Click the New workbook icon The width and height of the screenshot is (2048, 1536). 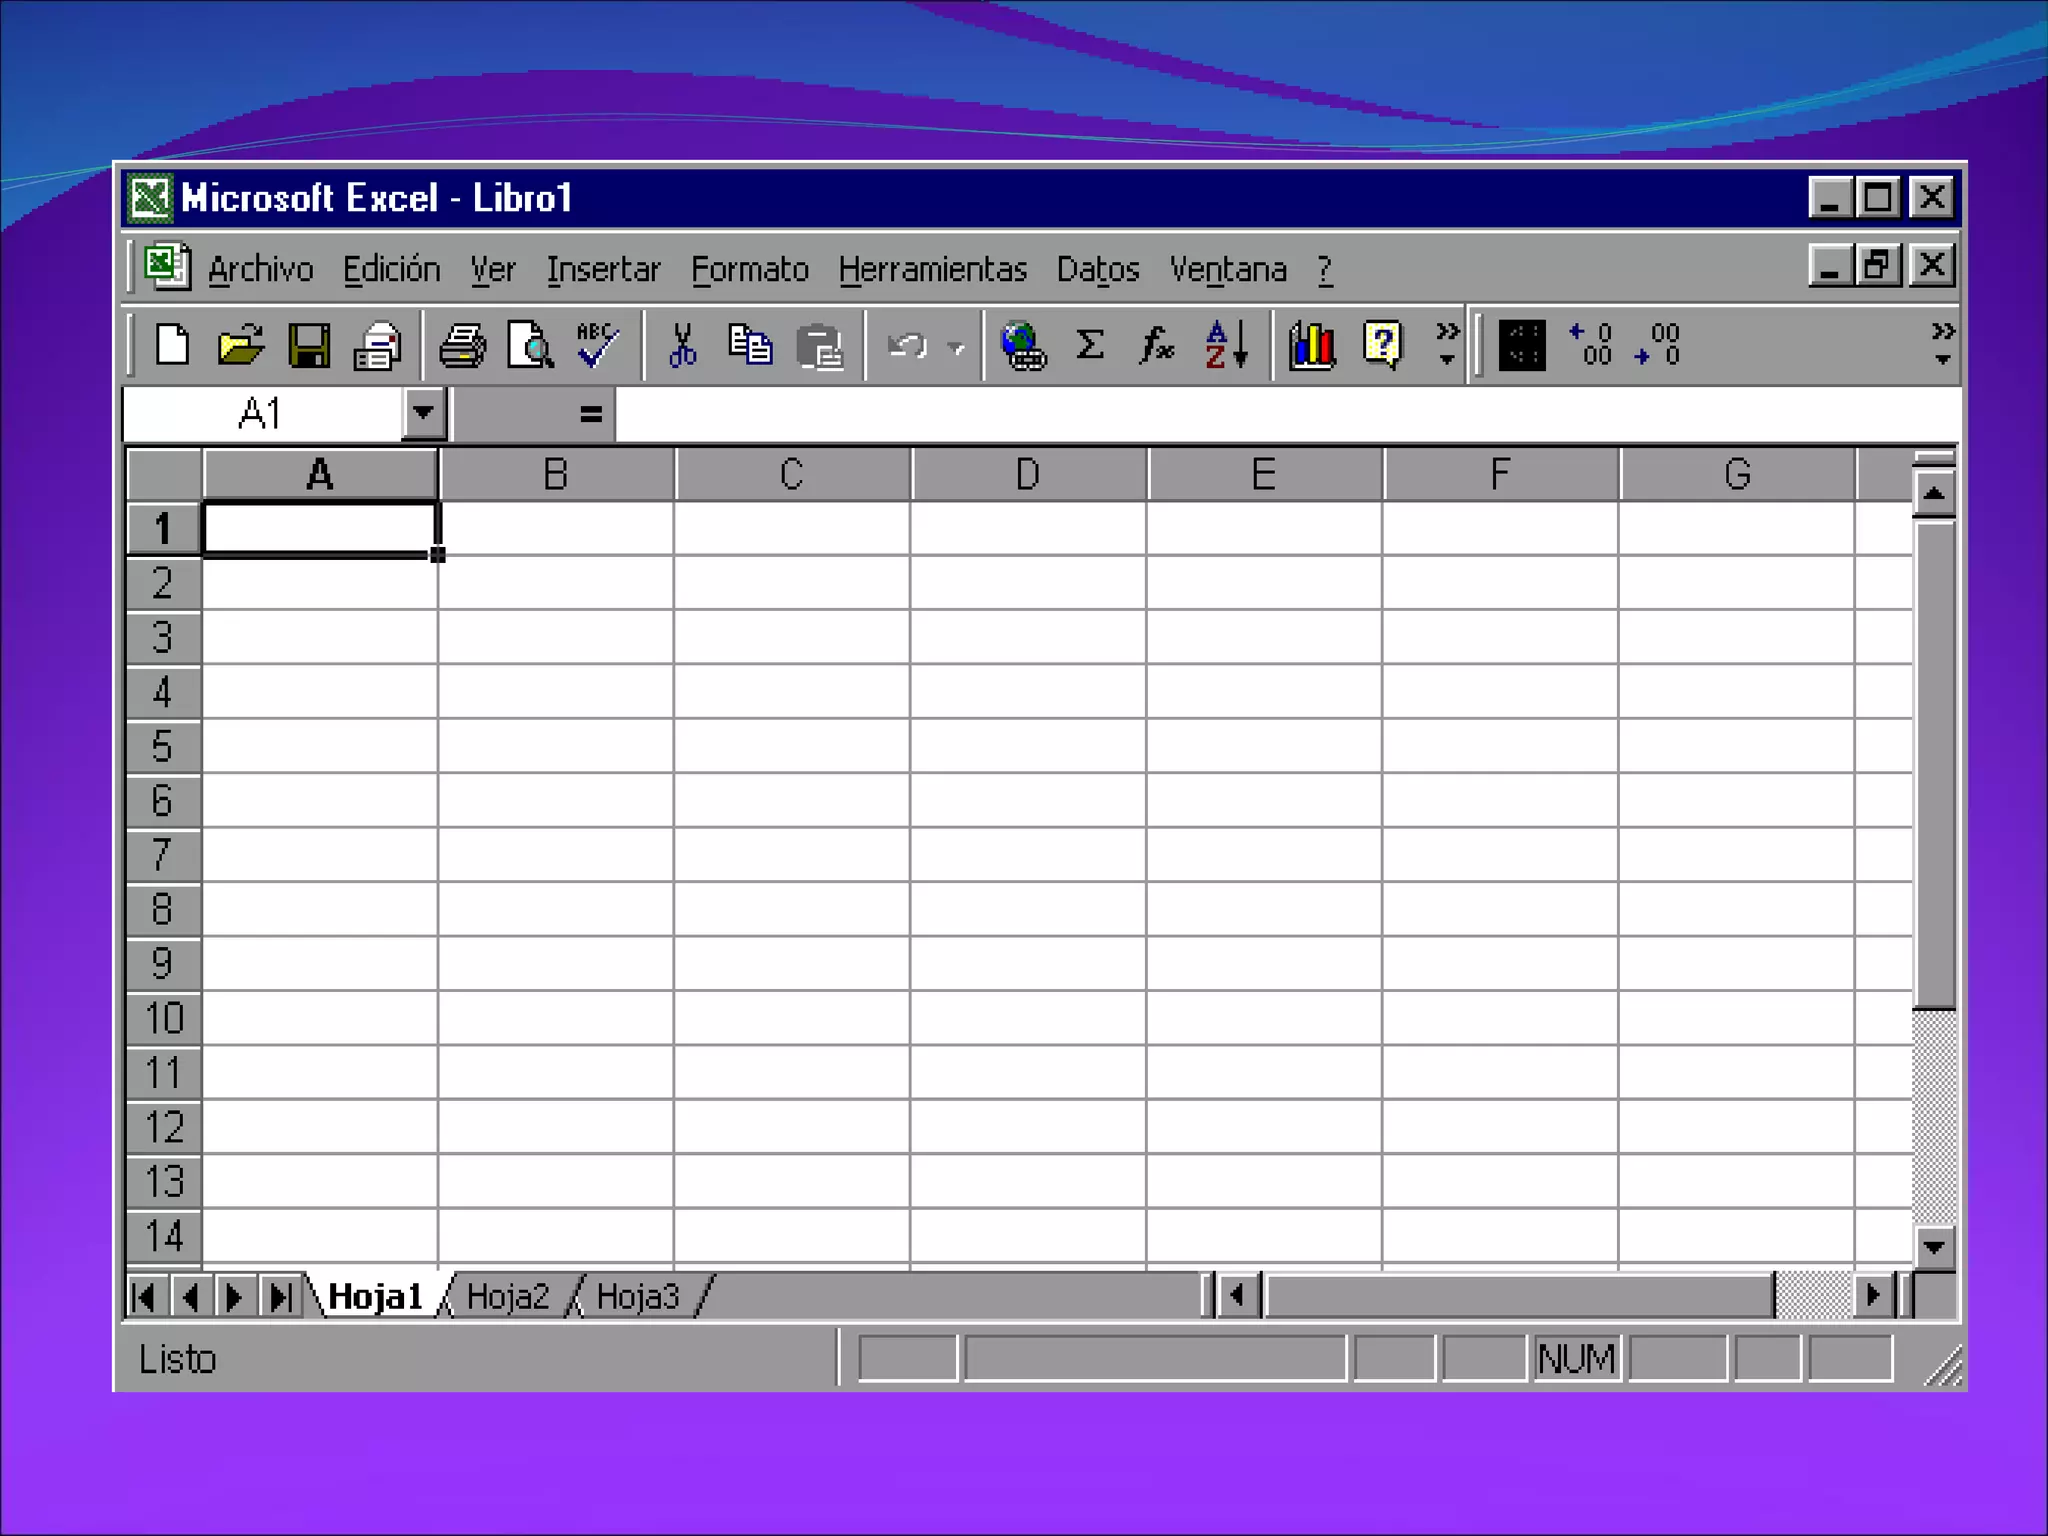click(172, 346)
